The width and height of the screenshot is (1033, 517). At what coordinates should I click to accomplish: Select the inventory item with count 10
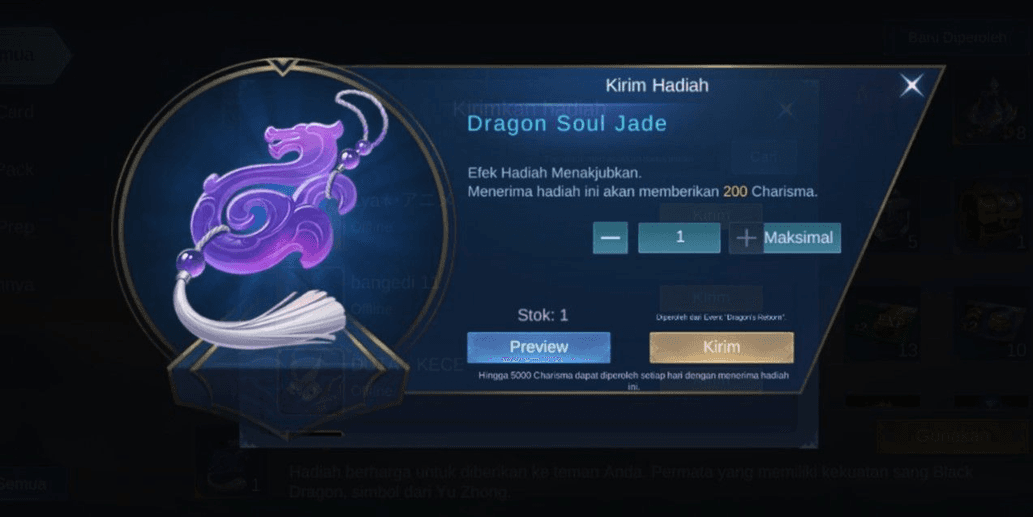click(991, 323)
